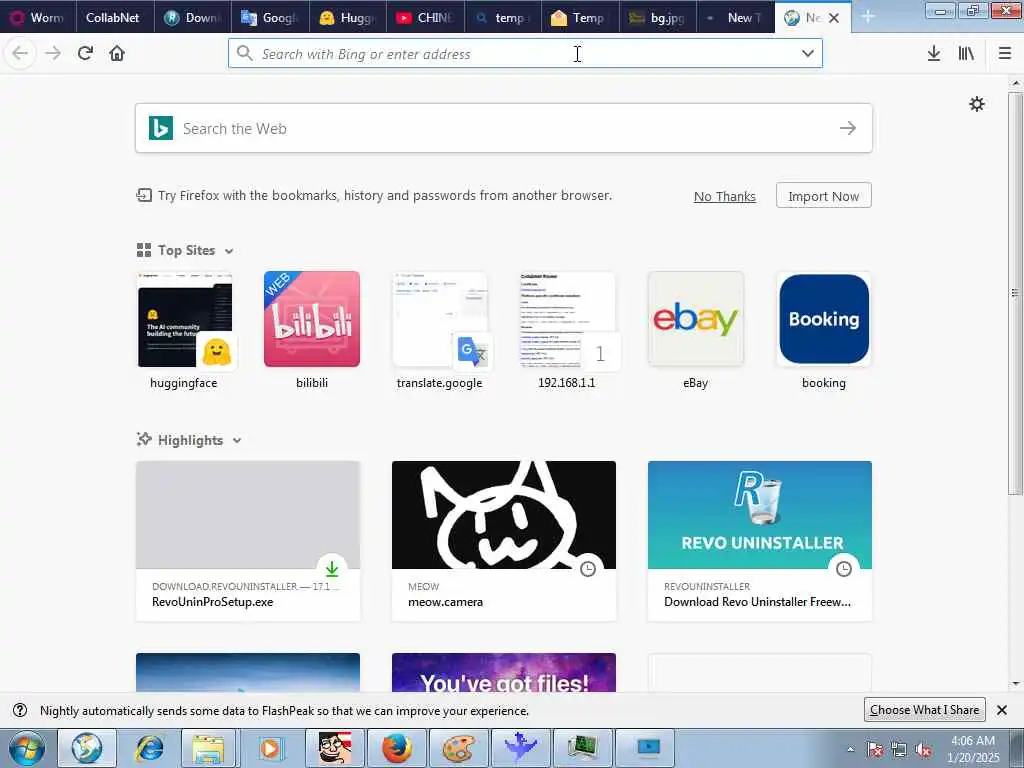Image resolution: width=1024 pixels, height=768 pixels.
Task: Switch to the bg.jpg tab
Action: pos(658,18)
